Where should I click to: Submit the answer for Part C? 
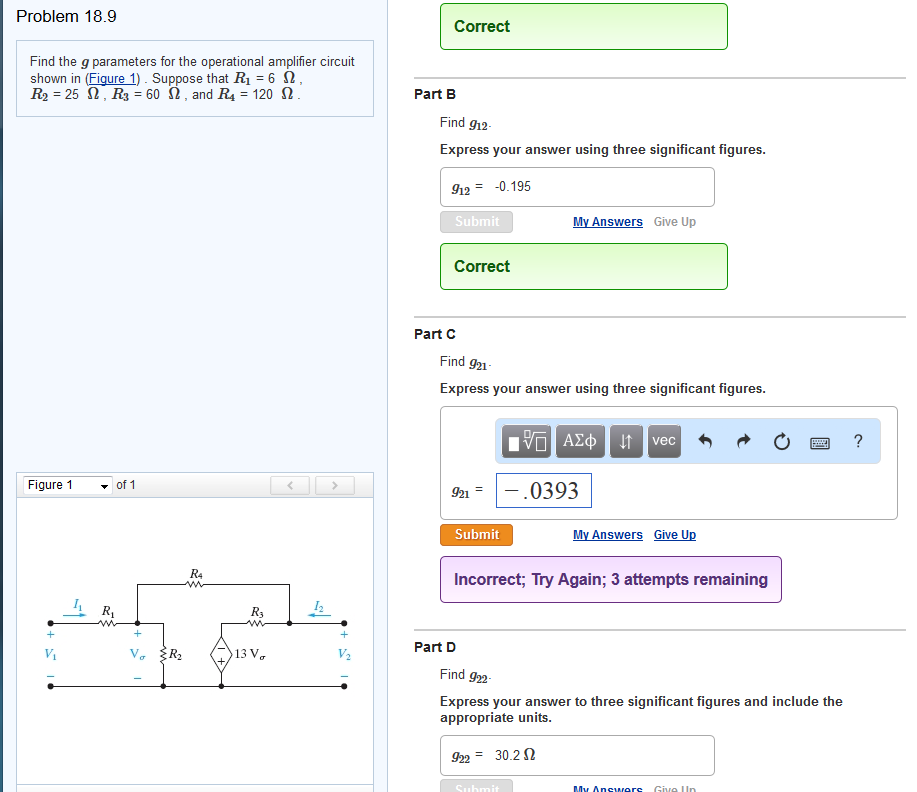point(476,534)
